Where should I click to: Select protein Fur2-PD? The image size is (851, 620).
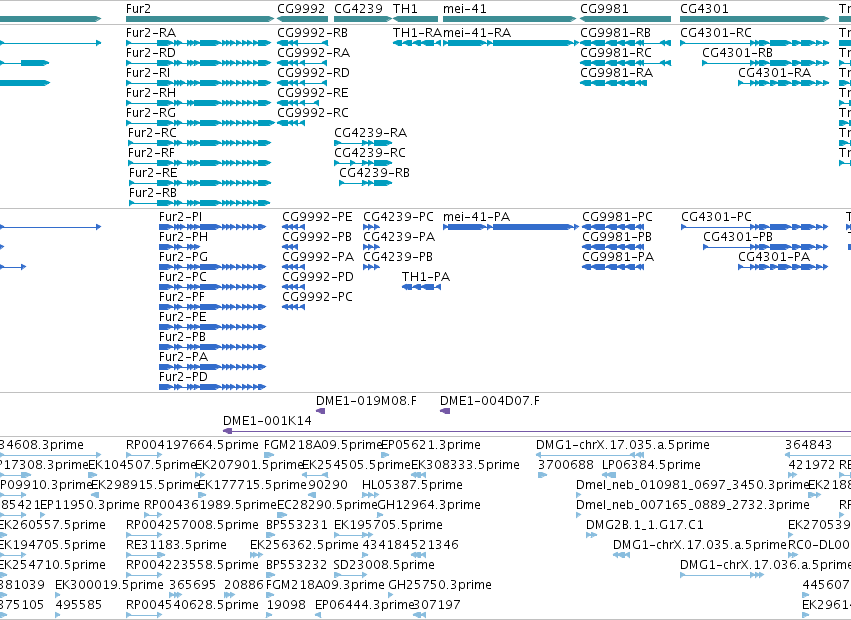[x=213, y=387]
